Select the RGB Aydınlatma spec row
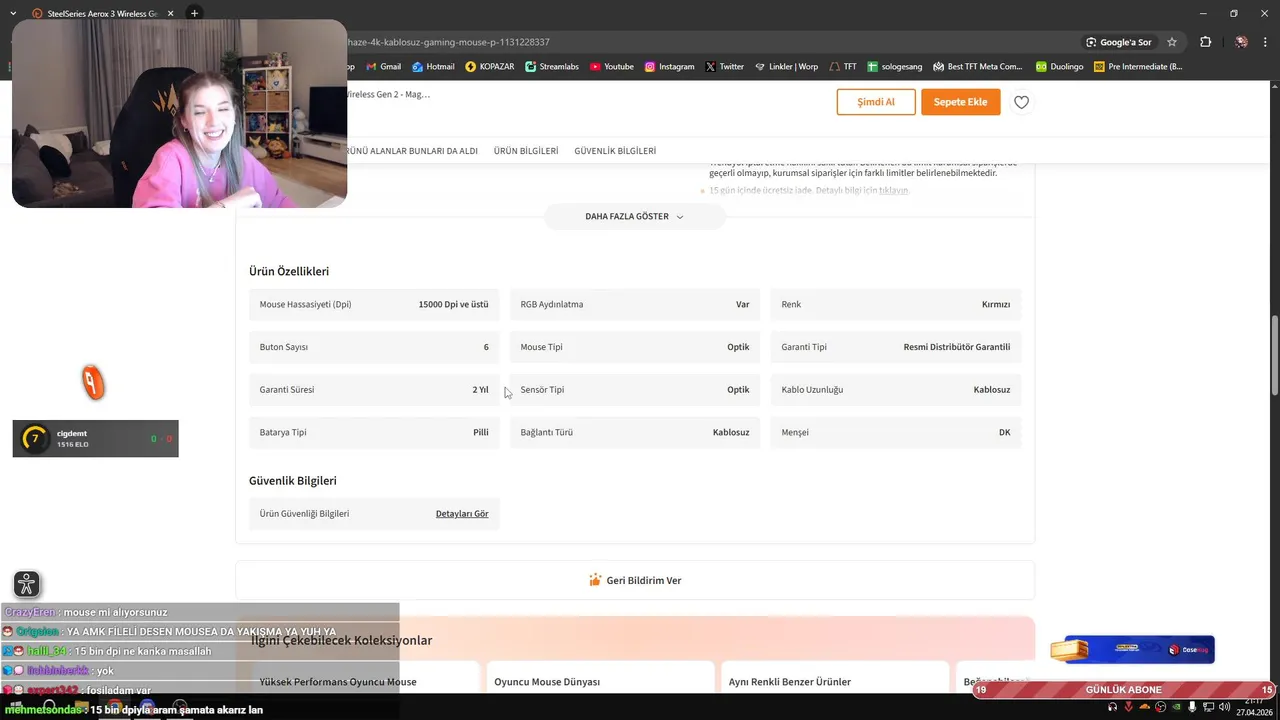1280x720 pixels. point(635,304)
